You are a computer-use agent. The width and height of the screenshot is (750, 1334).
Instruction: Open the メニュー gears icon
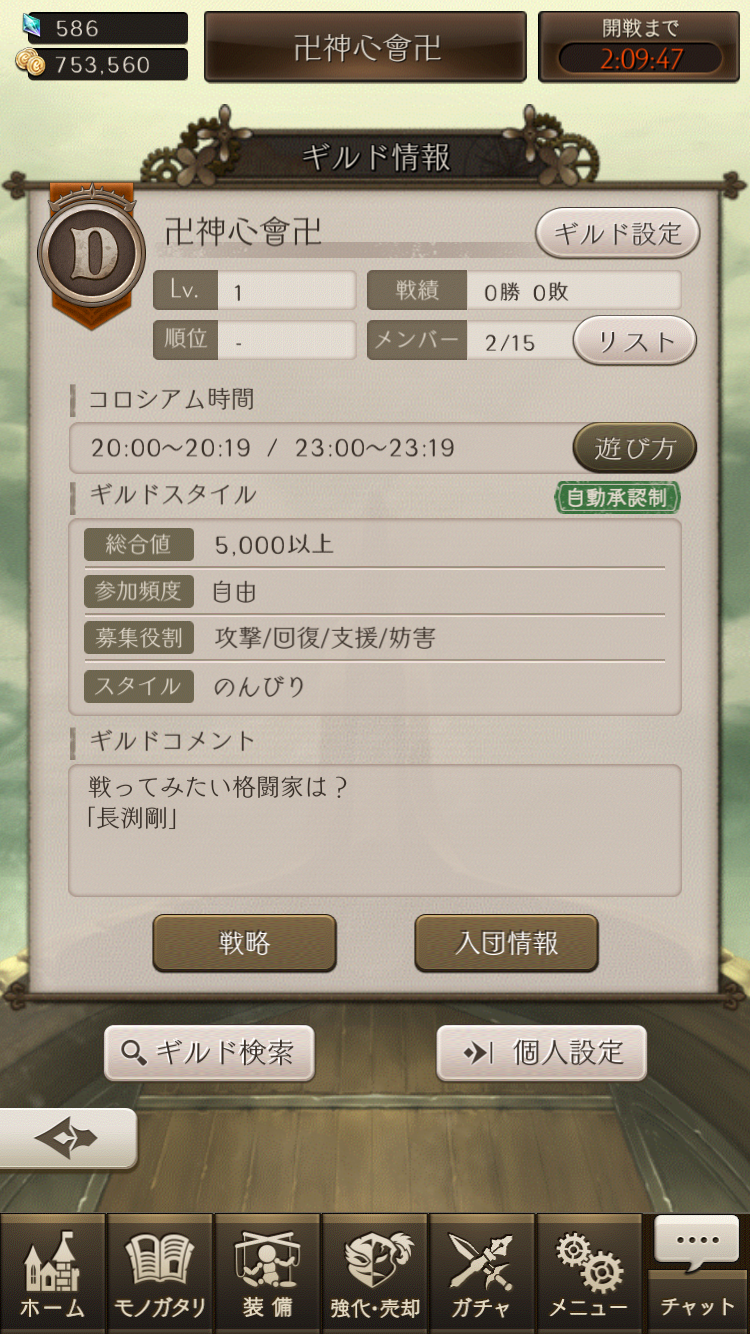[x=588, y=1272]
